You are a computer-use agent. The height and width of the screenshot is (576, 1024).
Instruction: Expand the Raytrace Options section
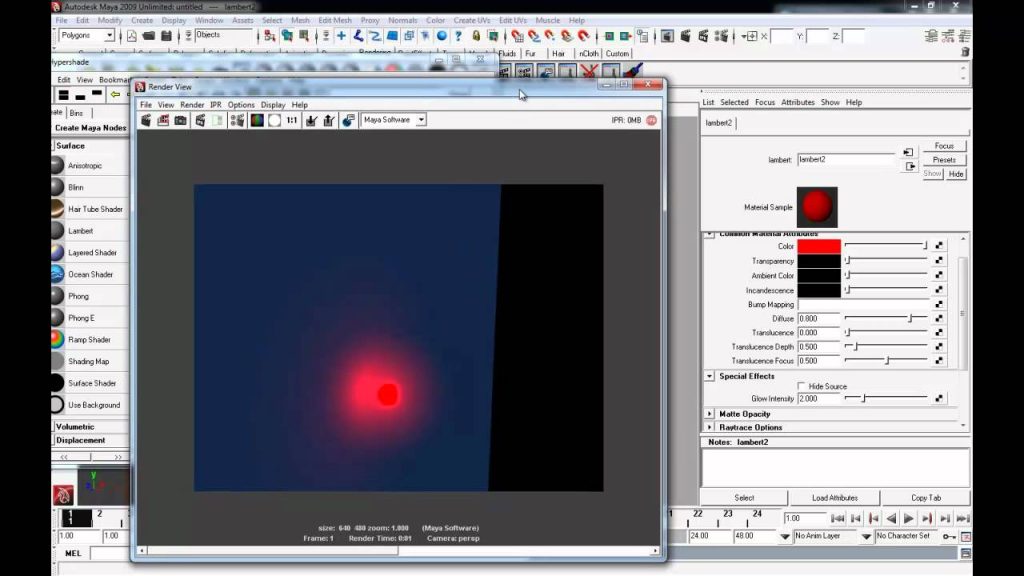(x=709, y=427)
